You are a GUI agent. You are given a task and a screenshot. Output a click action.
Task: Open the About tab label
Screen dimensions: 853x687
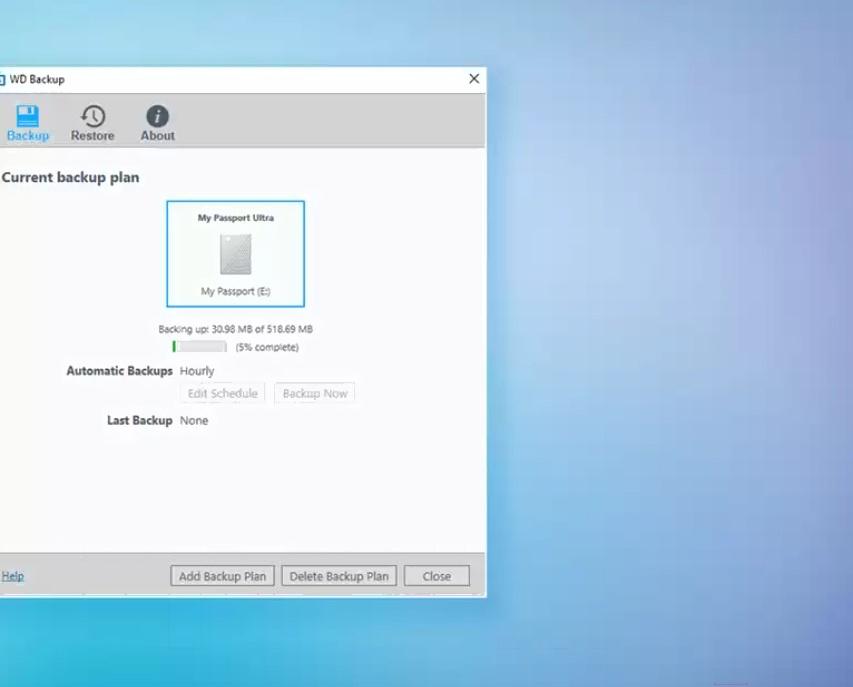pyautogui.click(x=157, y=136)
